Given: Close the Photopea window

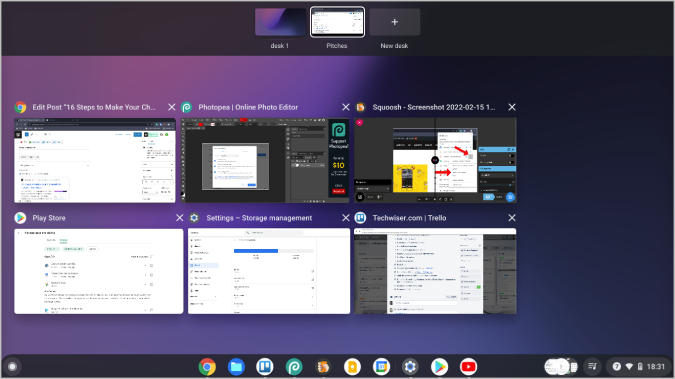Looking at the screenshot, I should point(345,107).
